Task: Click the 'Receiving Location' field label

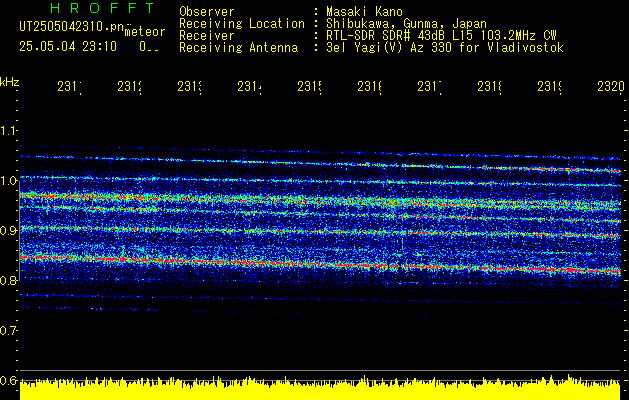Action: coord(242,24)
